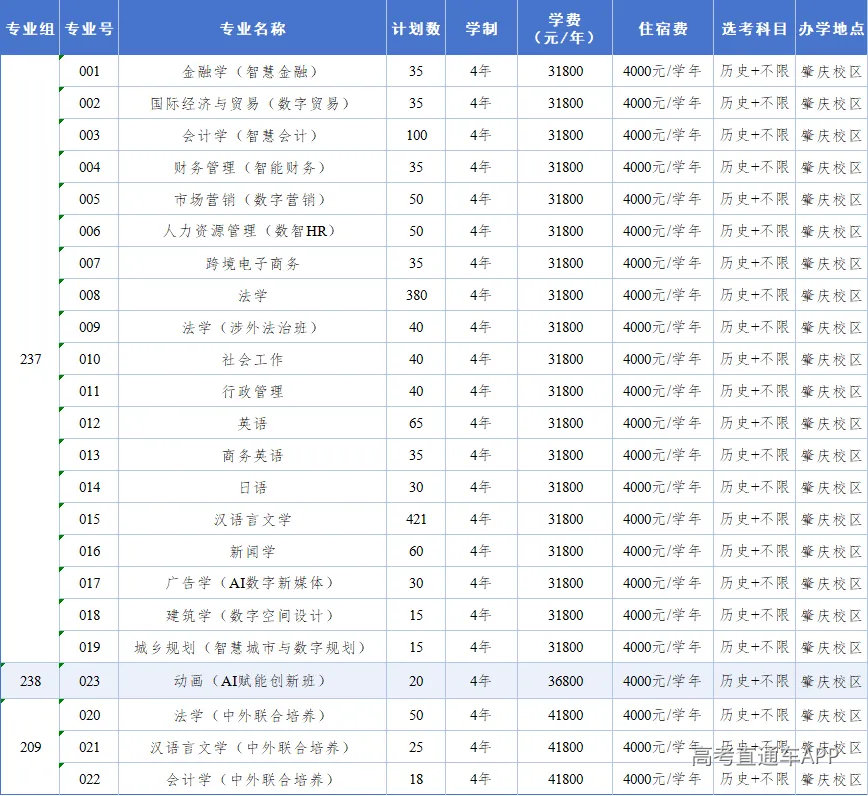The image size is (868, 796).
Task: Click the 专业组 237 merged cell
Action: [x=30, y=359]
